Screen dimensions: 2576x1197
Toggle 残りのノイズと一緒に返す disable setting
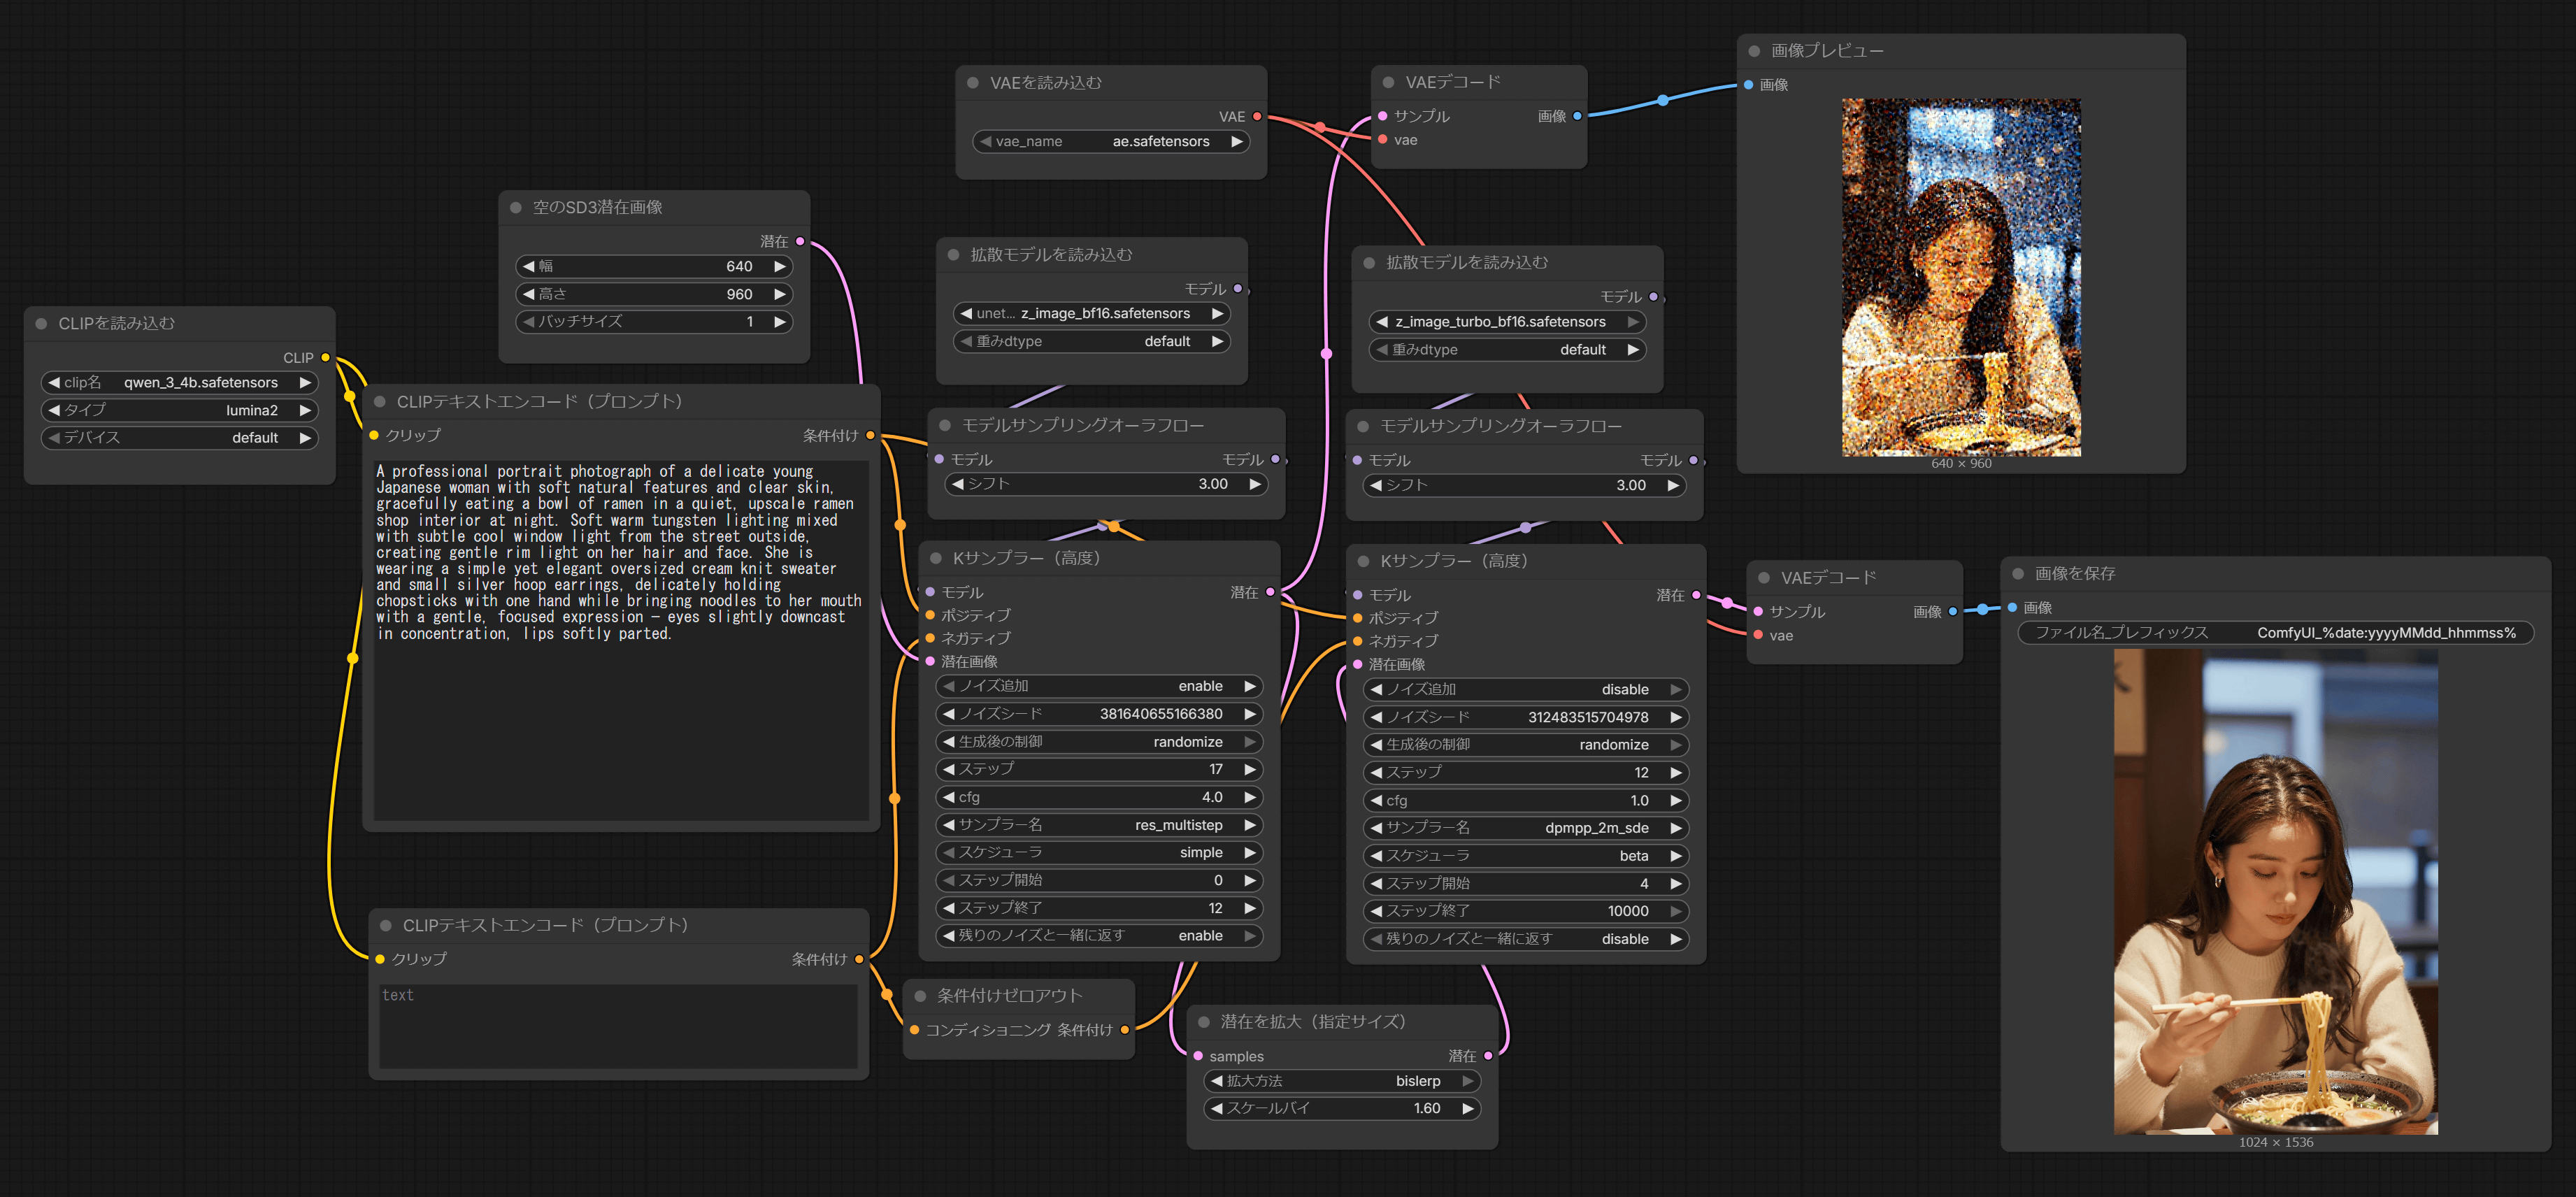1525,939
